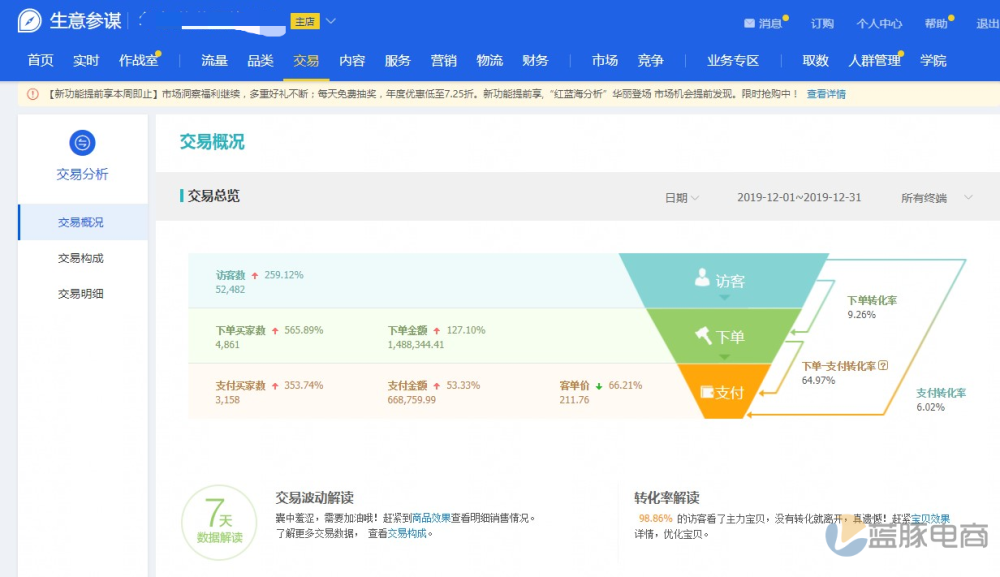Click the green down arrow beside 客单价
Screen dimensions: 1000x577
point(599,386)
